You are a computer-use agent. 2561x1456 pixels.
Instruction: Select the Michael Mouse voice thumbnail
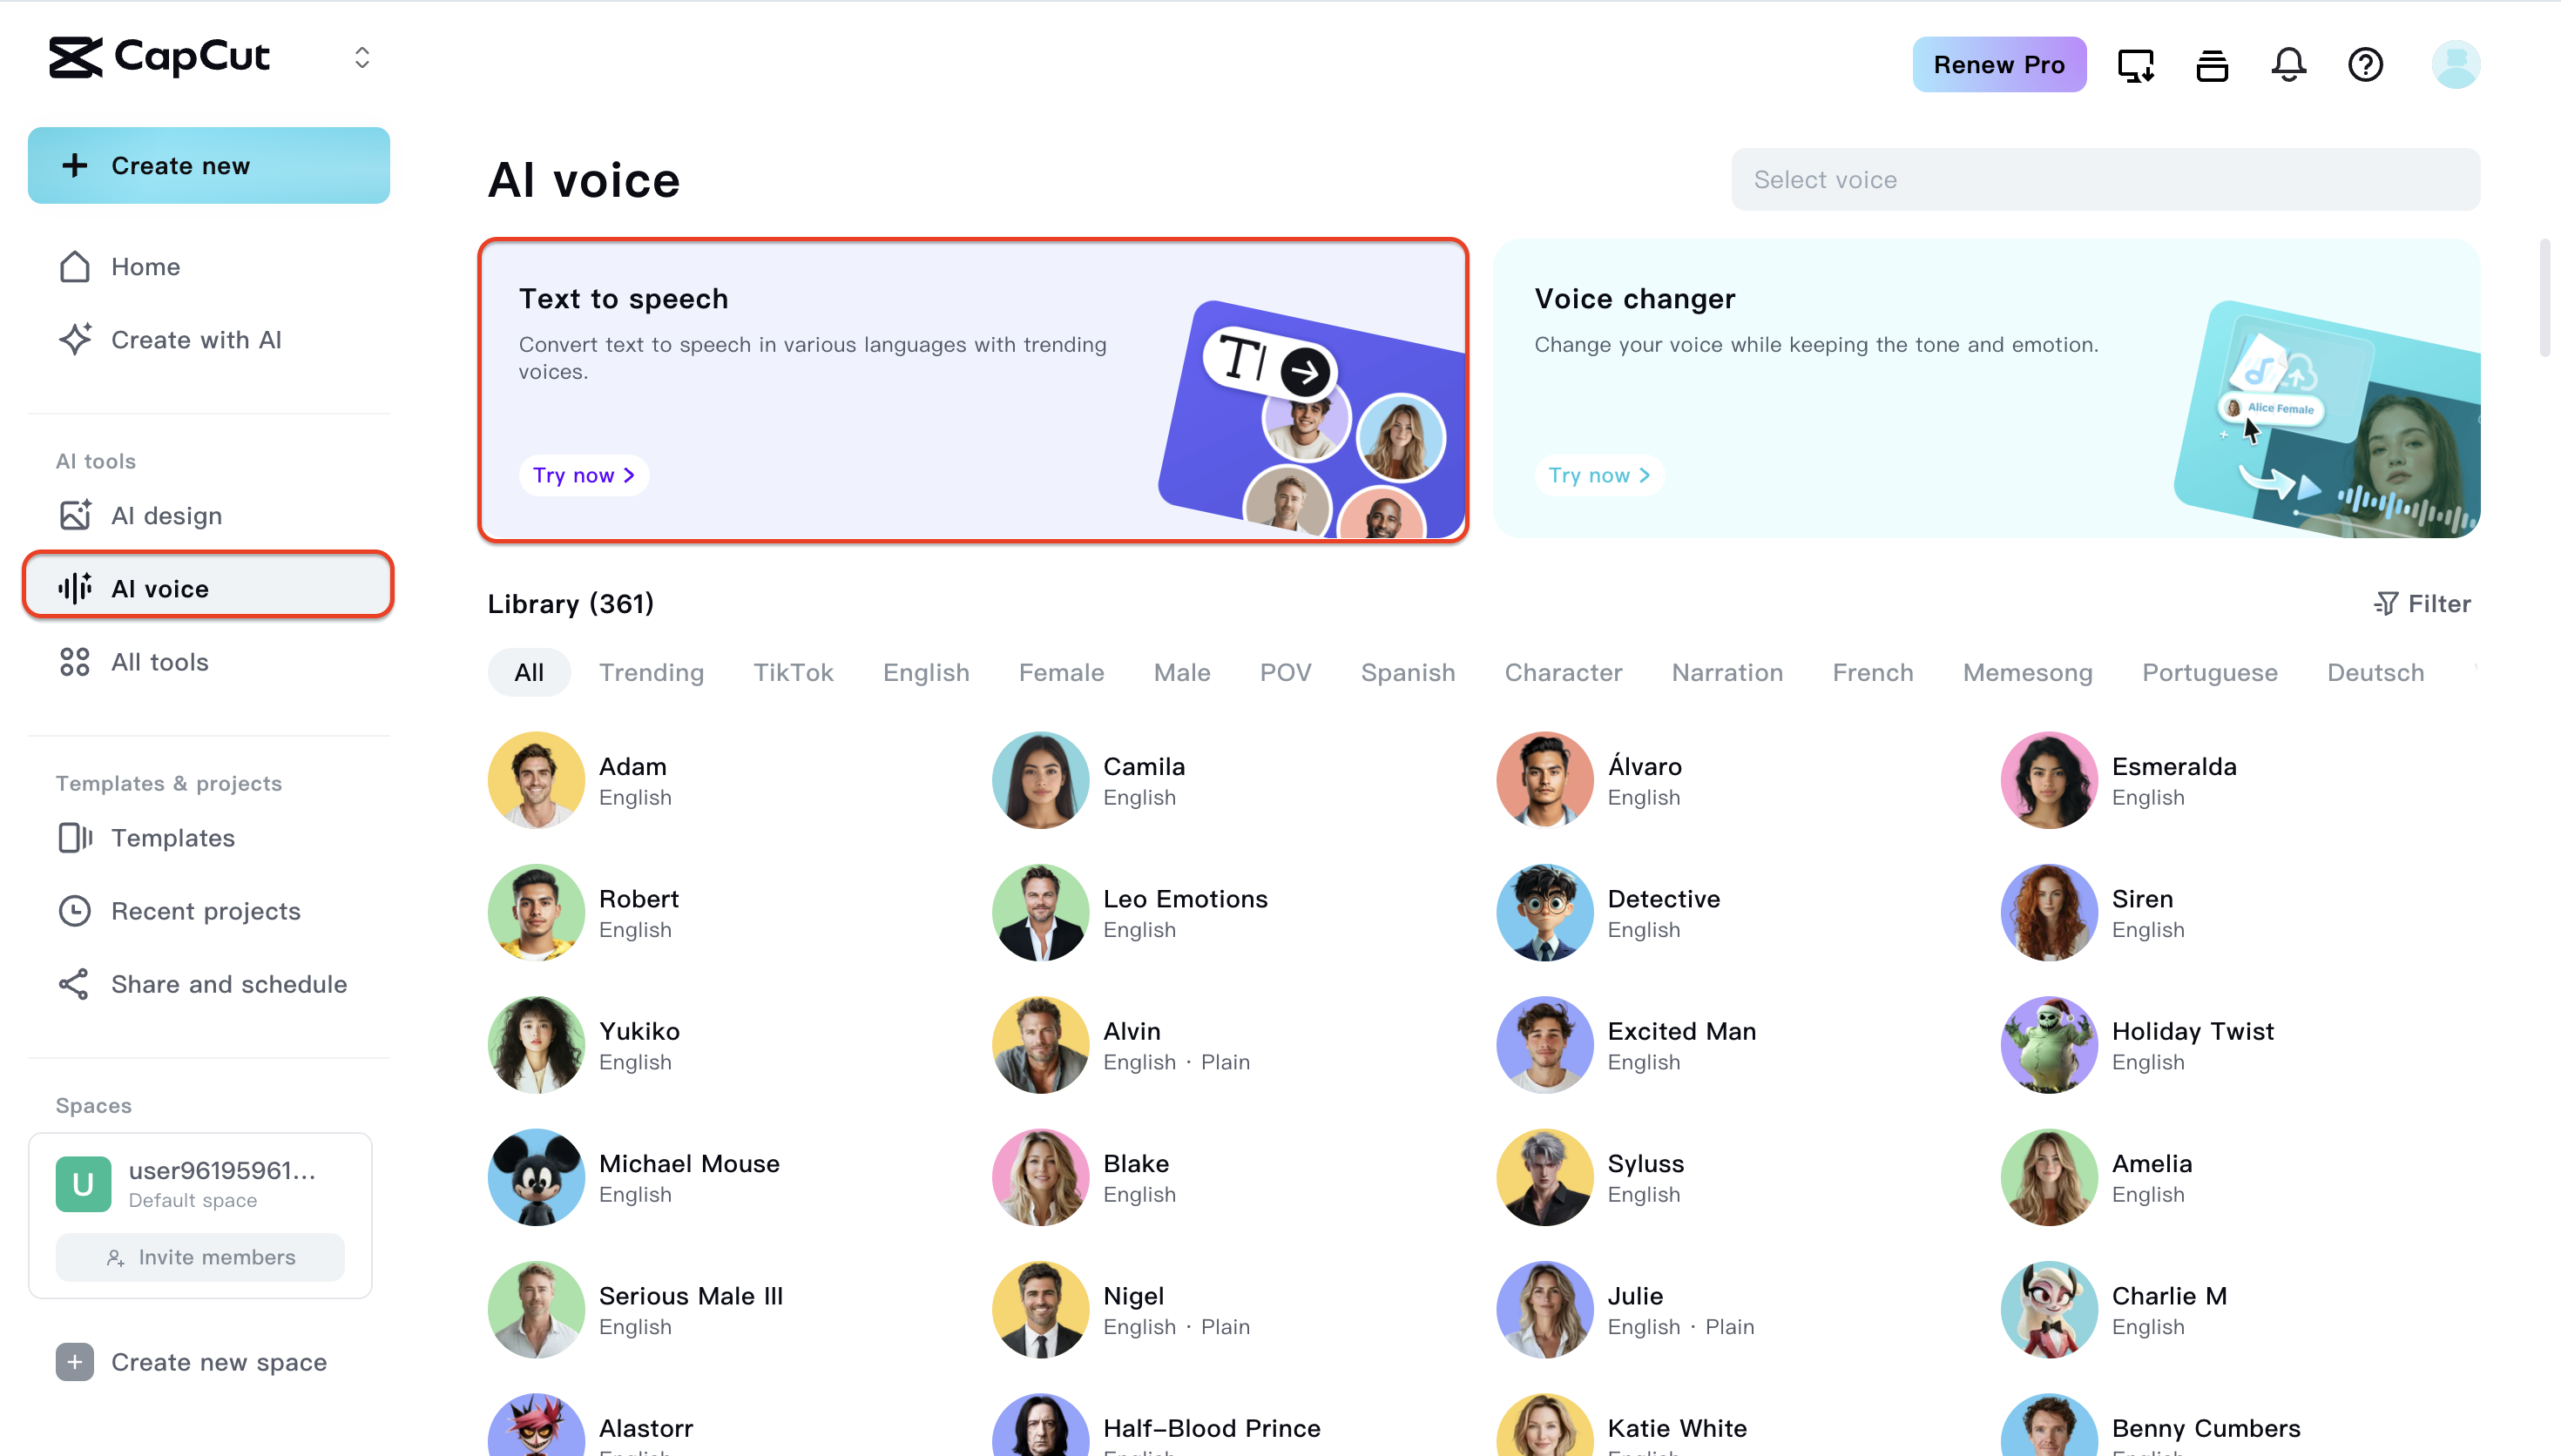[x=535, y=1177]
